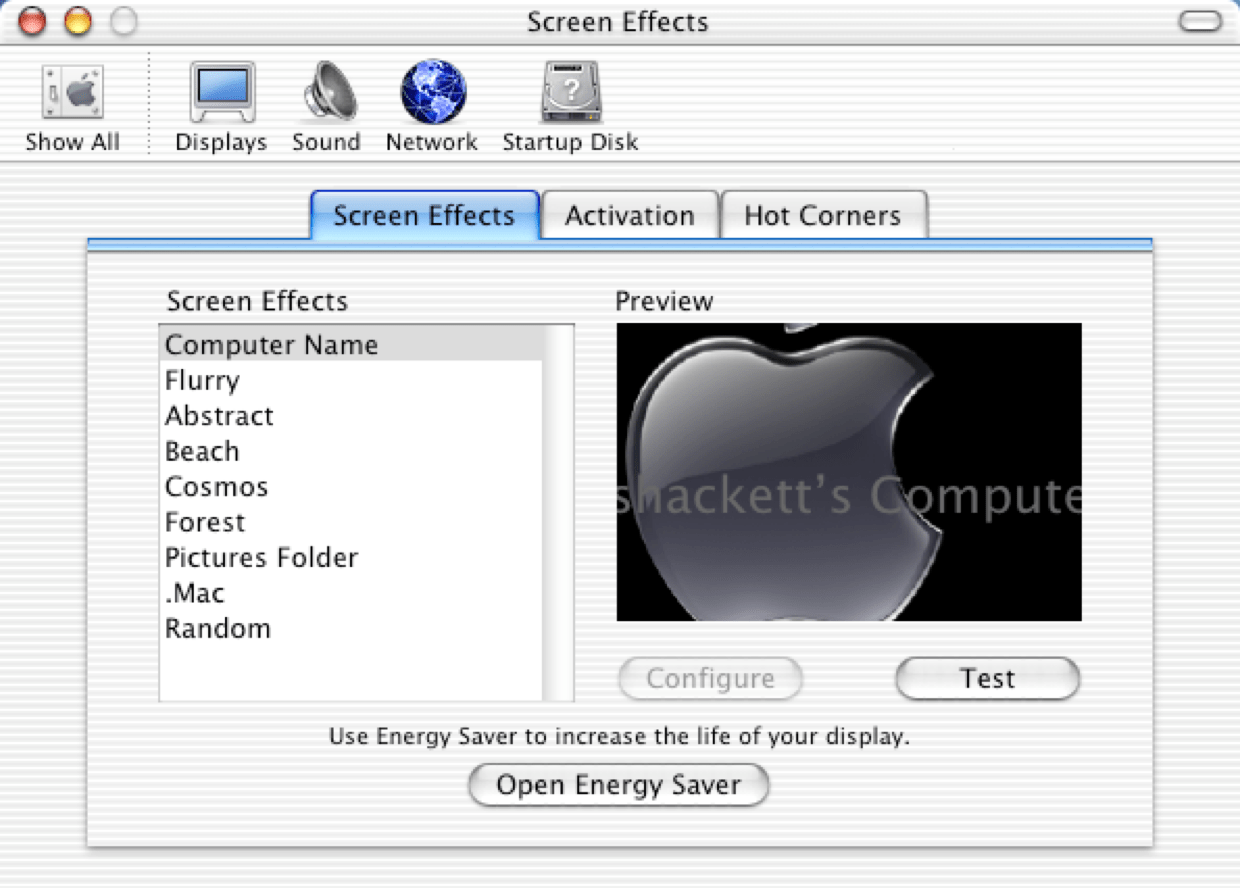
Task: Select Computer Name in the effects list
Action: (x=351, y=345)
